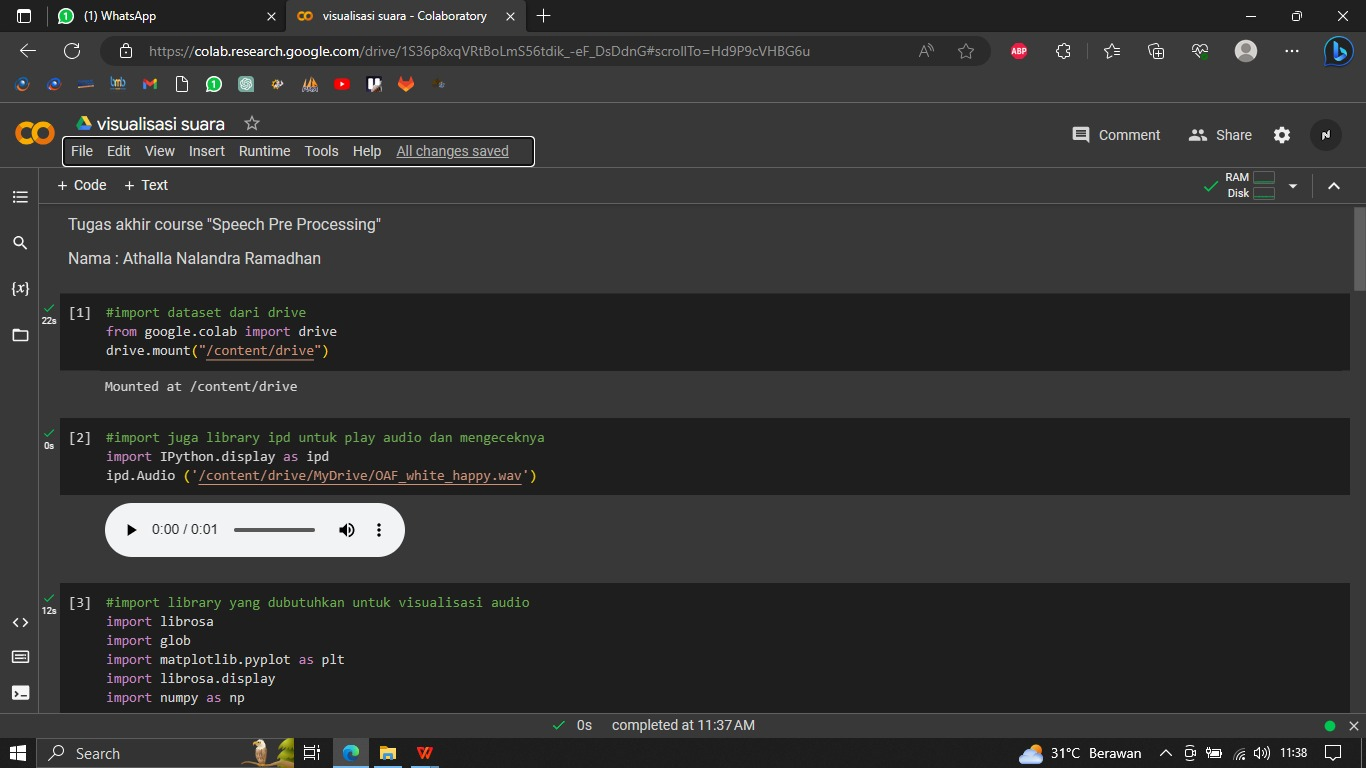Screen dimensions: 1366x768
Task: Open the Windows Start menu
Action: 18,753
